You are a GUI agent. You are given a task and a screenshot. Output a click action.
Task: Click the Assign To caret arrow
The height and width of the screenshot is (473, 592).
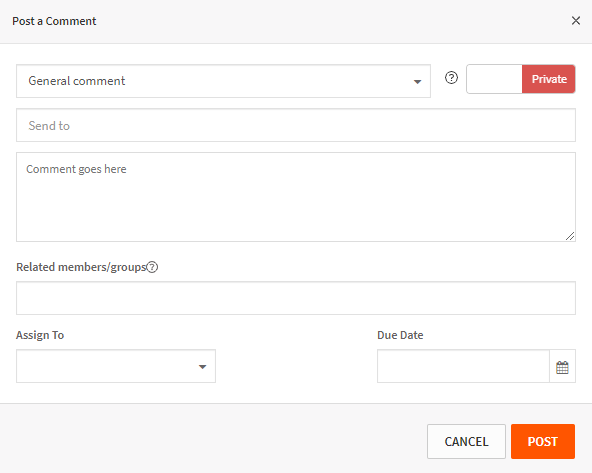point(202,367)
